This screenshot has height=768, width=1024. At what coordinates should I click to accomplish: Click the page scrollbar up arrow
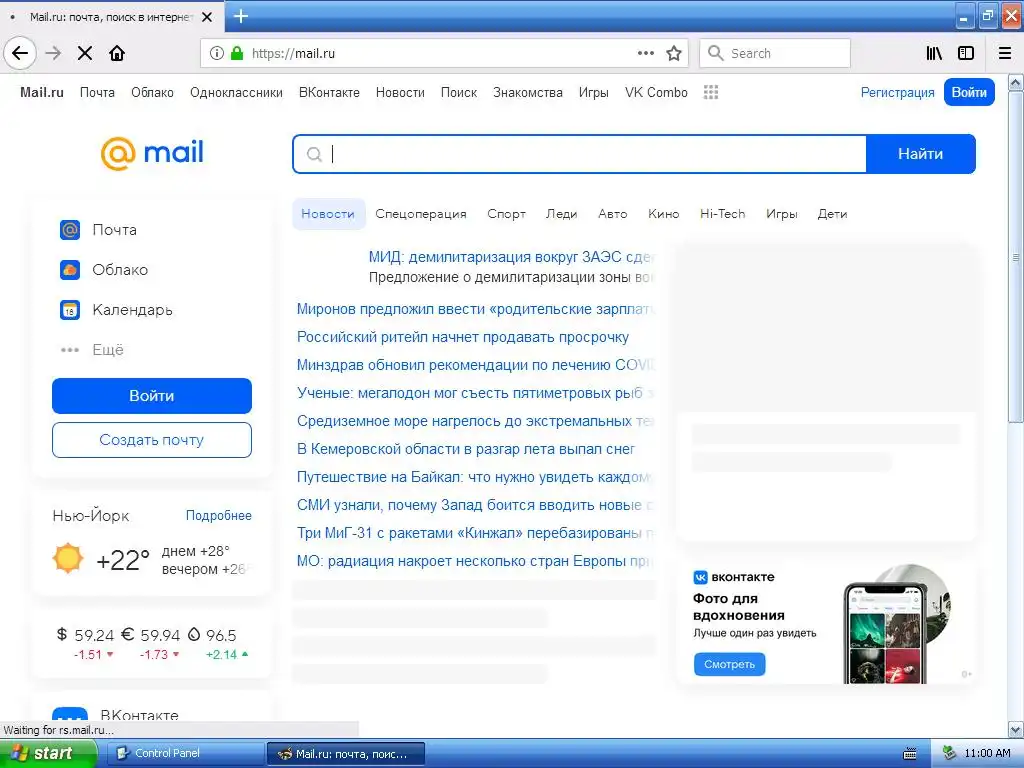[x=1016, y=83]
